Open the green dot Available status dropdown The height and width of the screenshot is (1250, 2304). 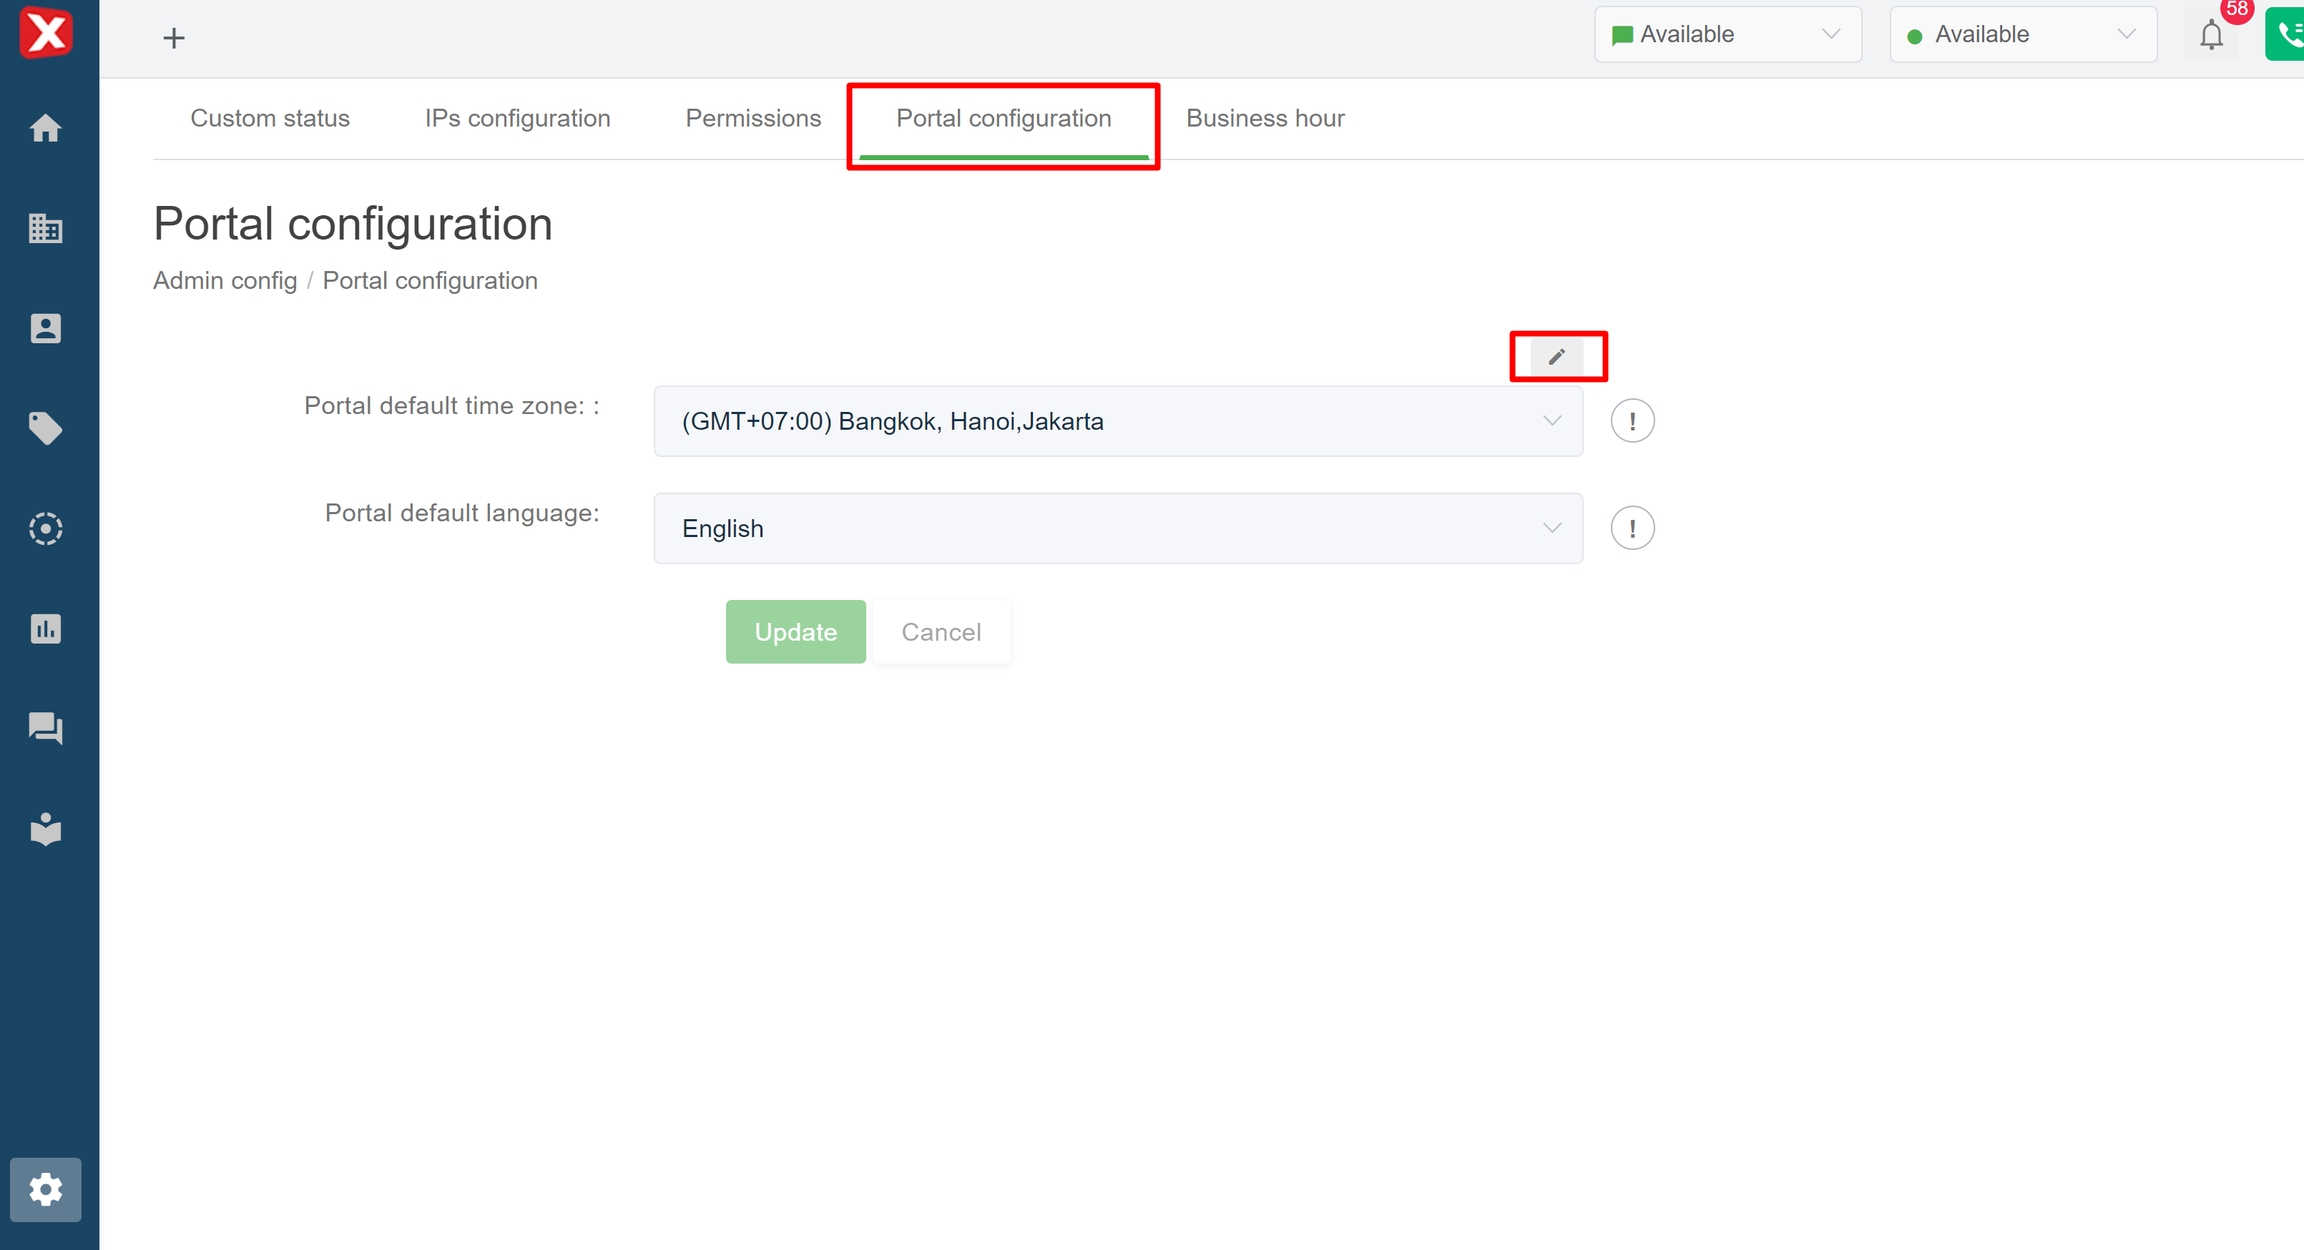(2022, 35)
